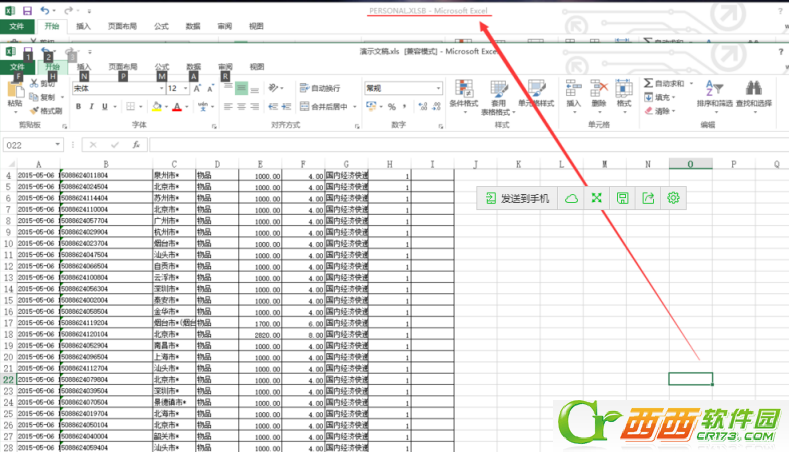Click the Name Box showing O22
The image size is (789, 452).
(x=35, y=145)
